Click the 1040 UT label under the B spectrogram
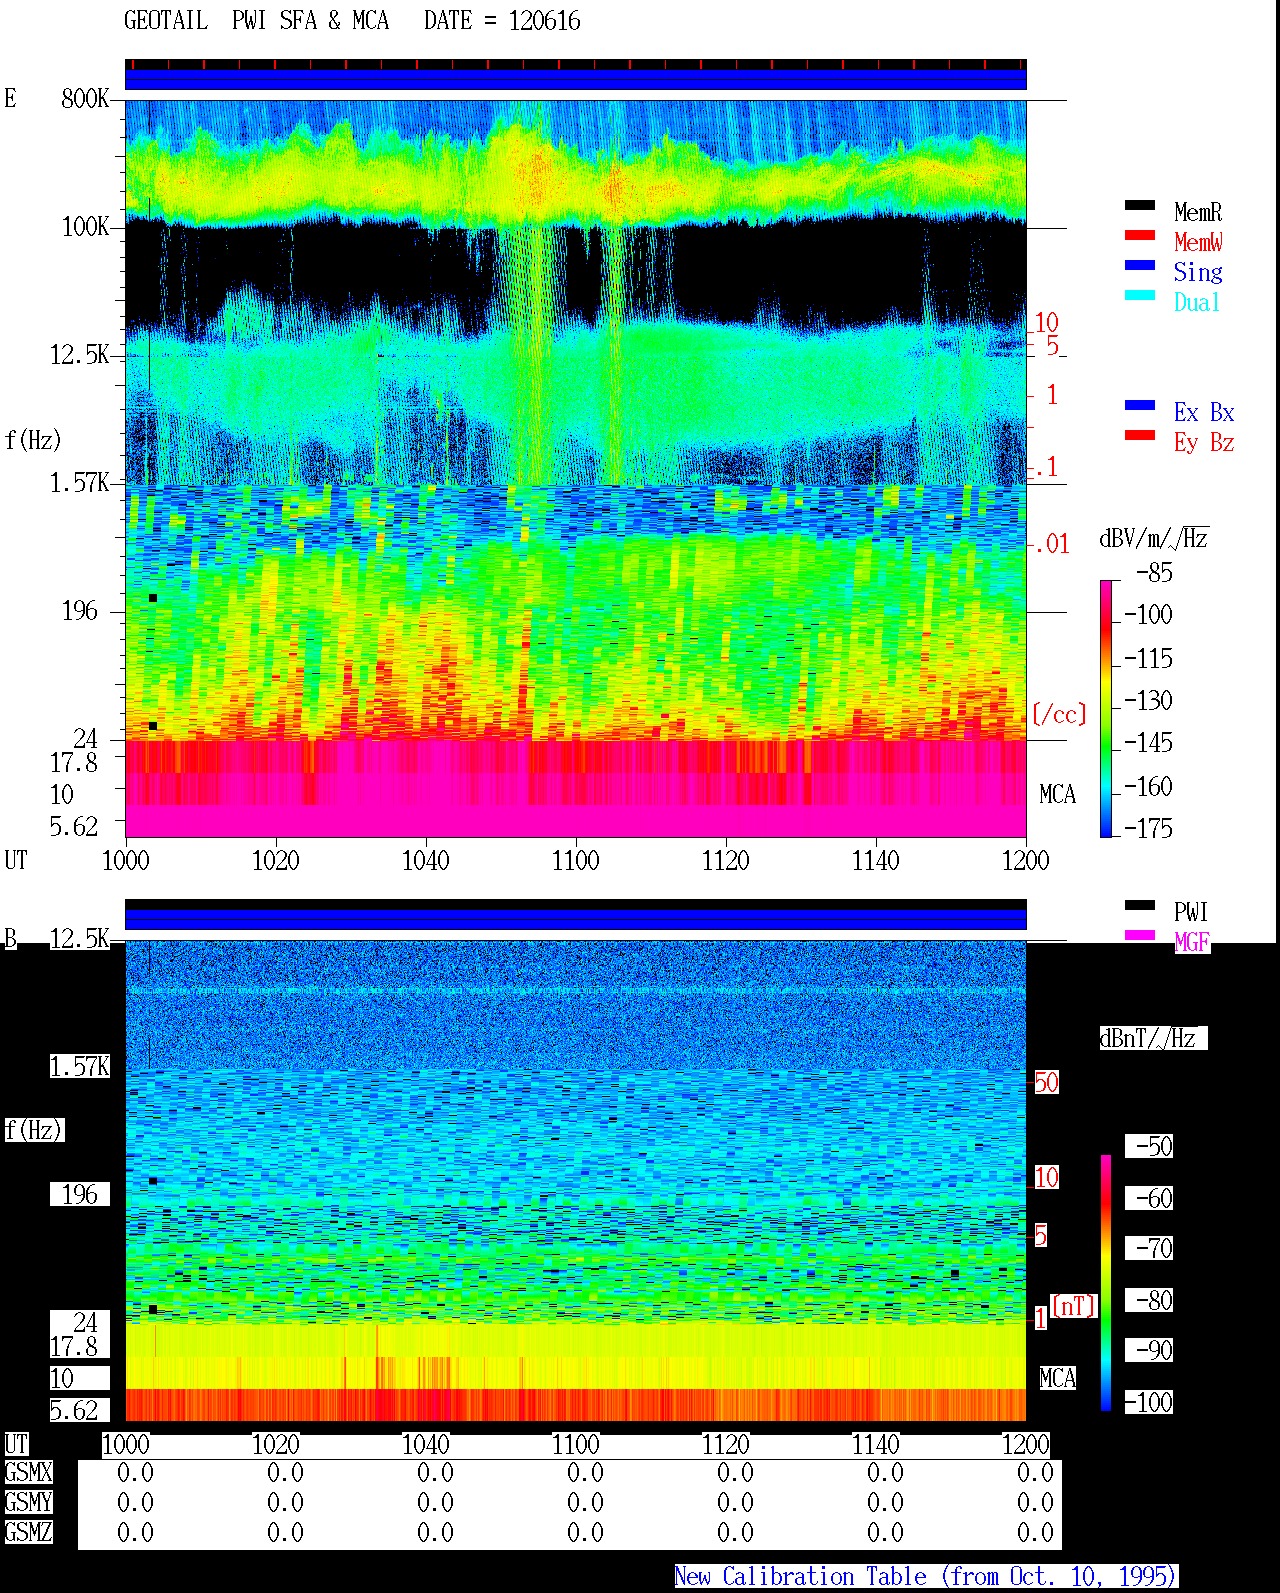The height and width of the screenshot is (1593, 1280). pos(426,1445)
